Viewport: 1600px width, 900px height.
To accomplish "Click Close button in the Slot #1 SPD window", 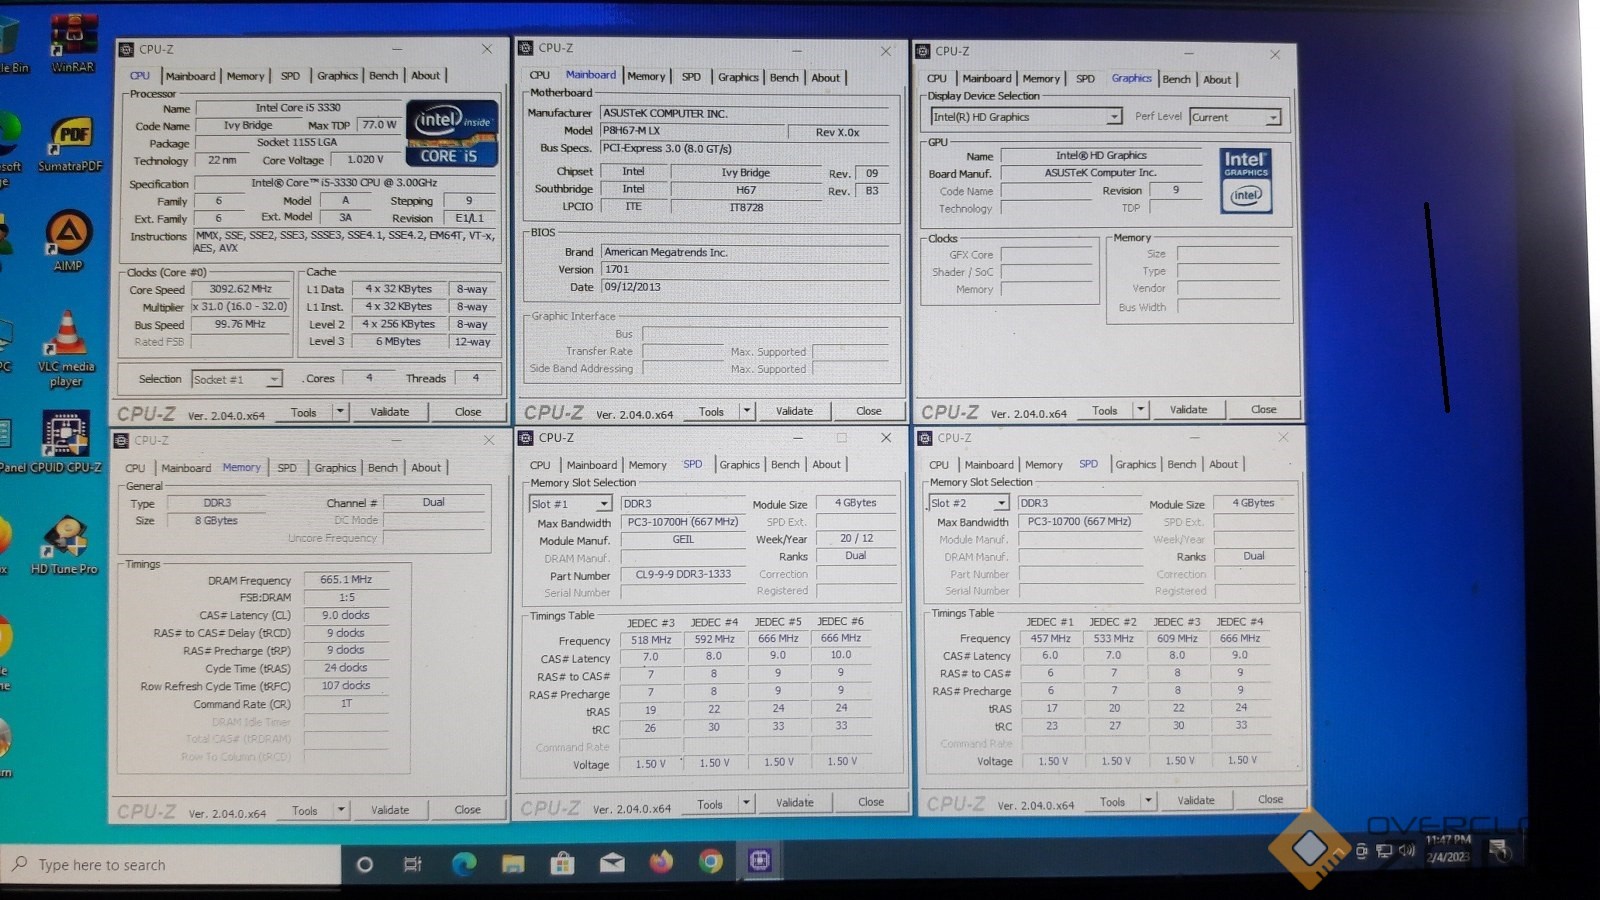I will coord(871,802).
